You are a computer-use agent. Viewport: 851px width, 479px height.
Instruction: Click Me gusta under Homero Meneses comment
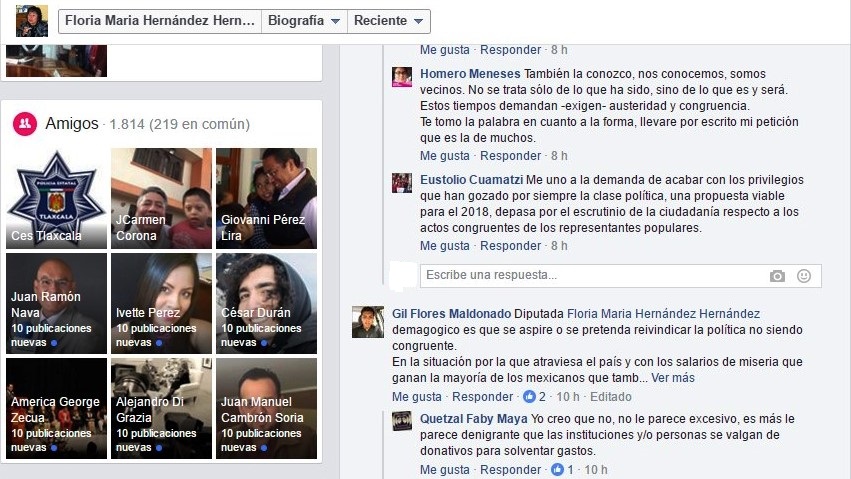click(x=444, y=156)
